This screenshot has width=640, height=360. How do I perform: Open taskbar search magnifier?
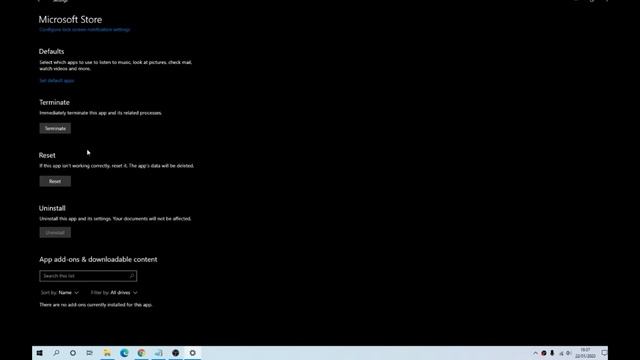56,353
